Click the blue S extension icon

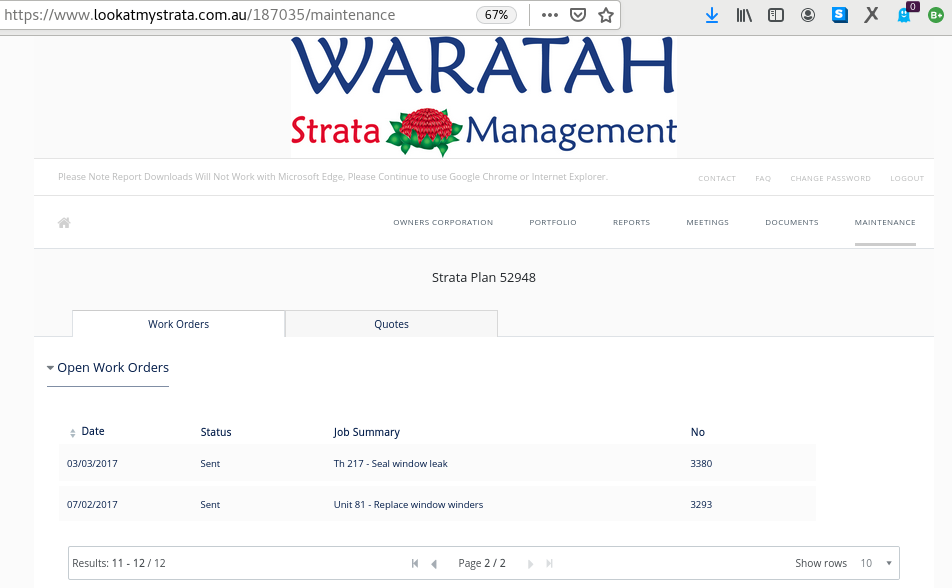coord(840,15)
